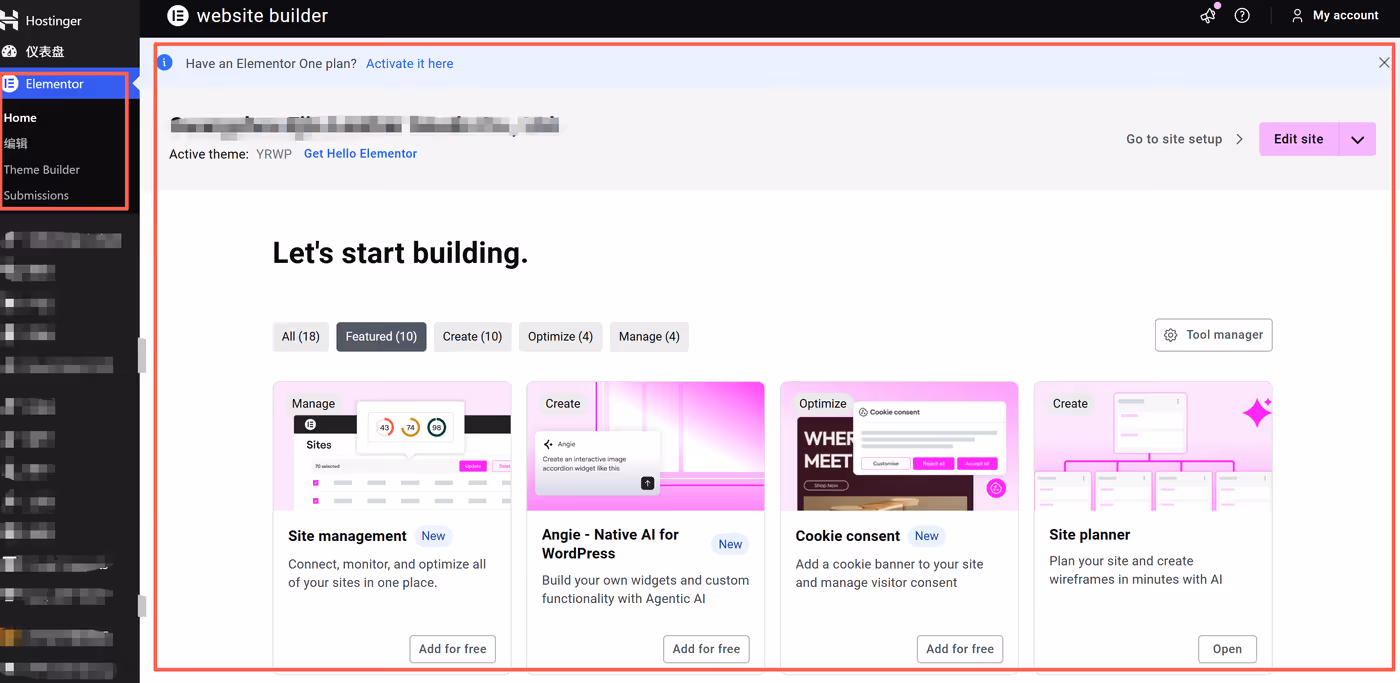Open the help question mark icon
Viewport: 1400px width, 683px height.
pos(1242,15)
